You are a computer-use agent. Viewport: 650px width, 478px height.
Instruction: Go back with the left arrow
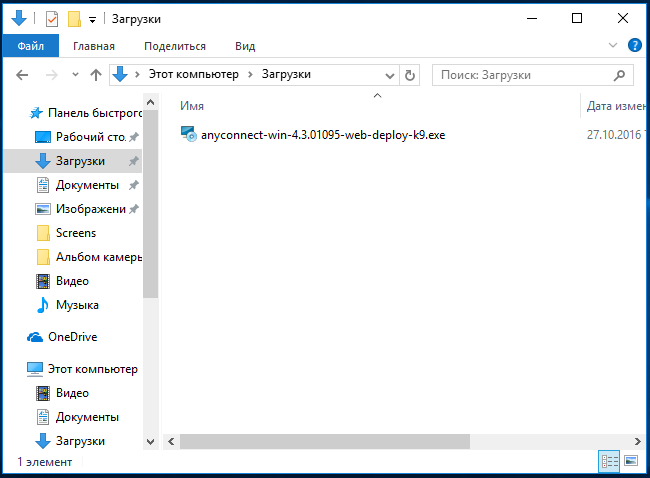22,75
